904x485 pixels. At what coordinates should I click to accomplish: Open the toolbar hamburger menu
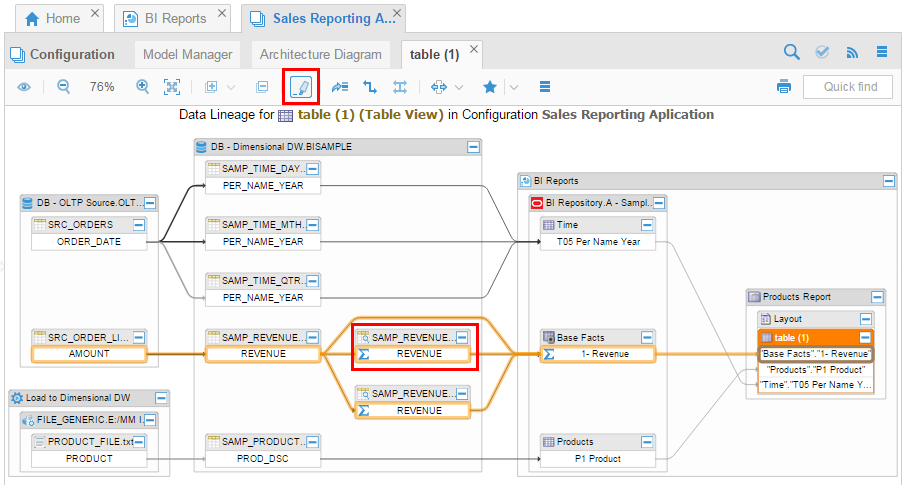(x=545, y=87)
